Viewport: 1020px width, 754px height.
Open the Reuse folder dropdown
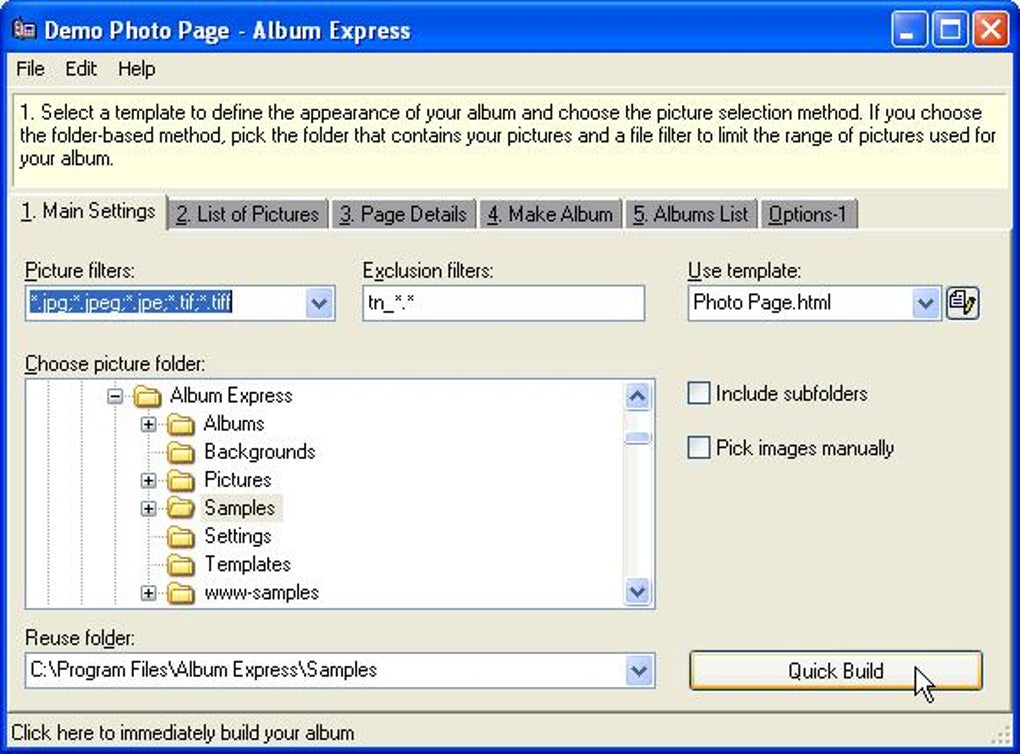639,671
